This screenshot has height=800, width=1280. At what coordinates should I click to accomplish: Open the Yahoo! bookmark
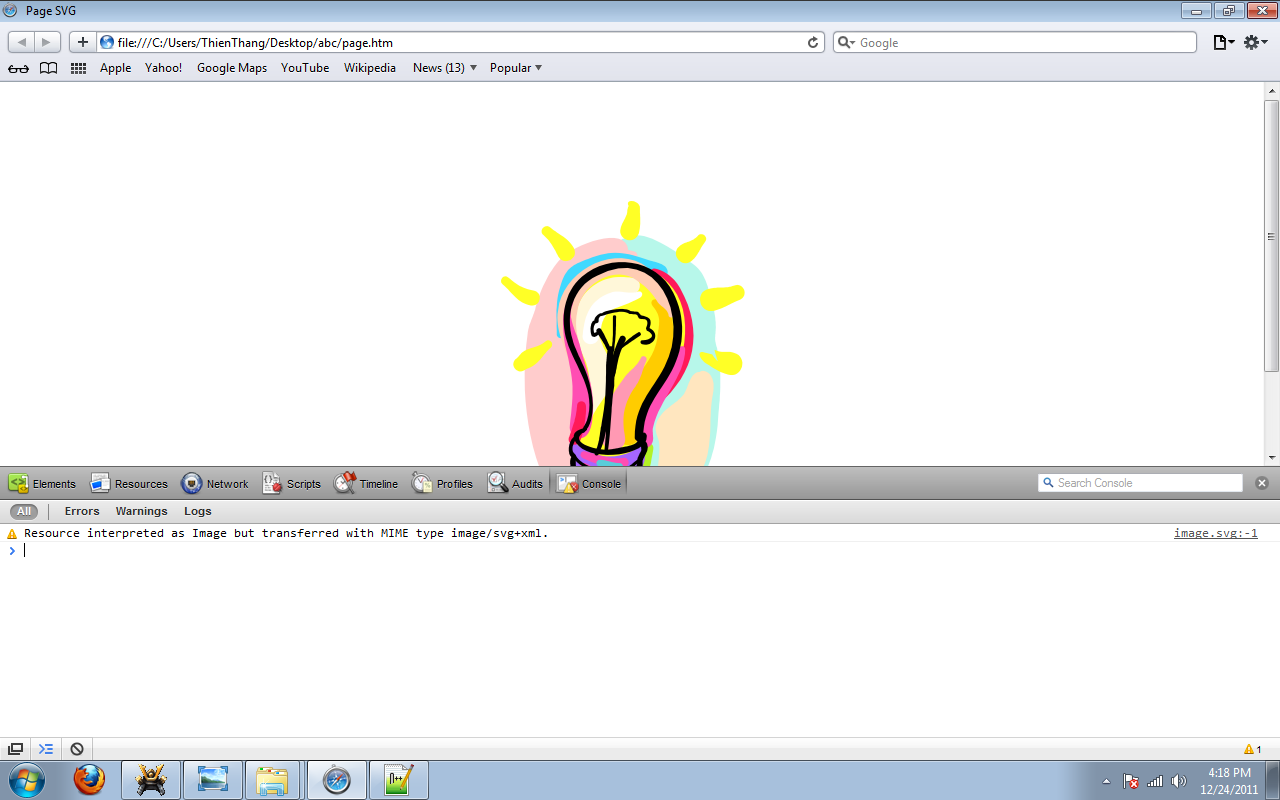coord(164,68)
